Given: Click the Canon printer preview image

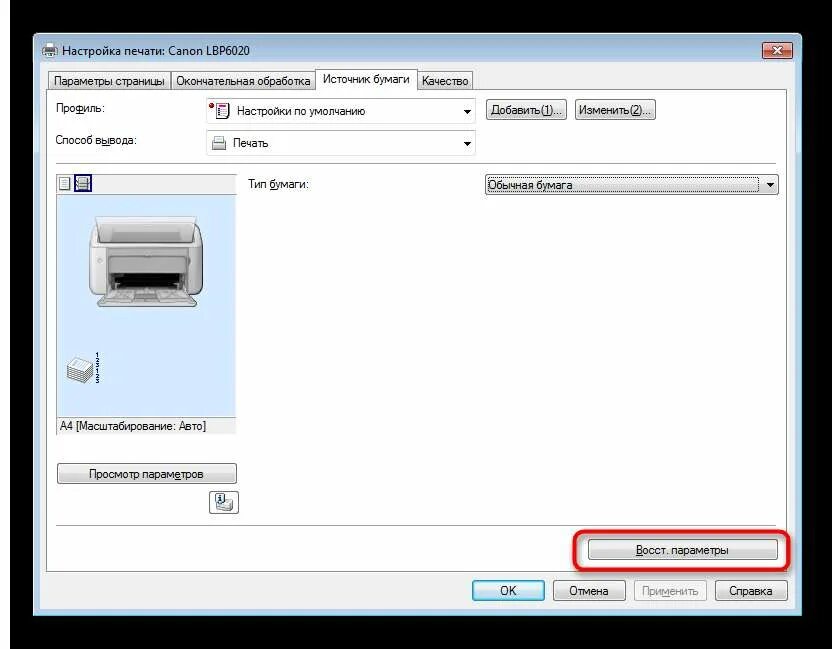Looking at the screenshot, I should tap(145, 261).
